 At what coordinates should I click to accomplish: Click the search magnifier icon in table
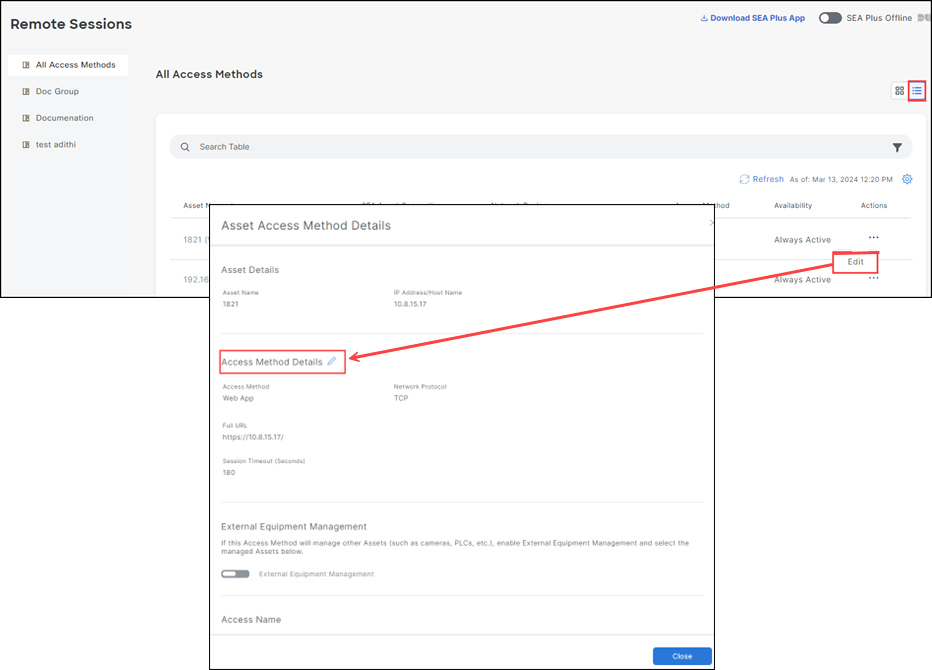pyautogui.click(x=185, y=146)
